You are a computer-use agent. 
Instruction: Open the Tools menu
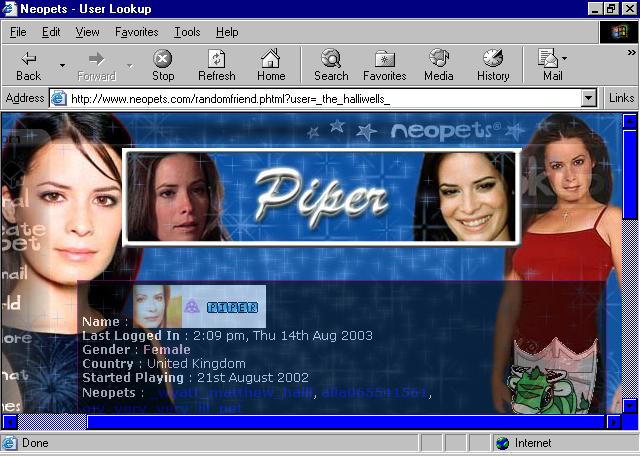point(187,32)
